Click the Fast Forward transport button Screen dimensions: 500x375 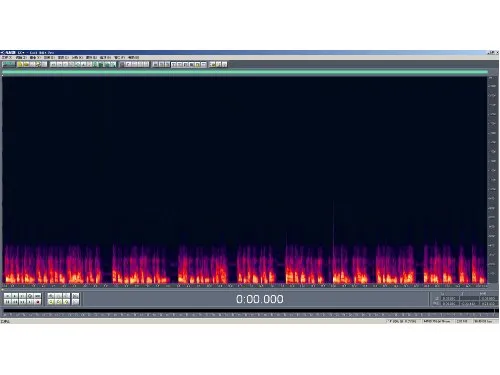(x=22, y=302)
